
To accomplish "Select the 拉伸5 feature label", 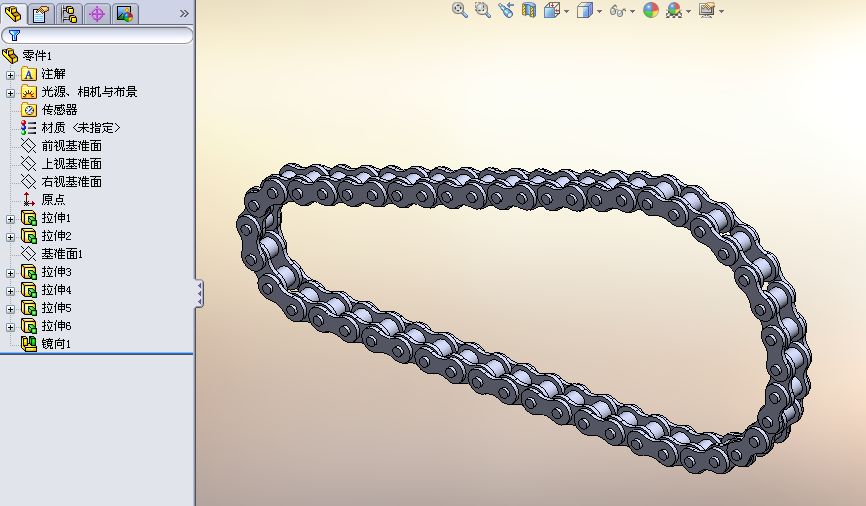I will click(x=56, y=308).
